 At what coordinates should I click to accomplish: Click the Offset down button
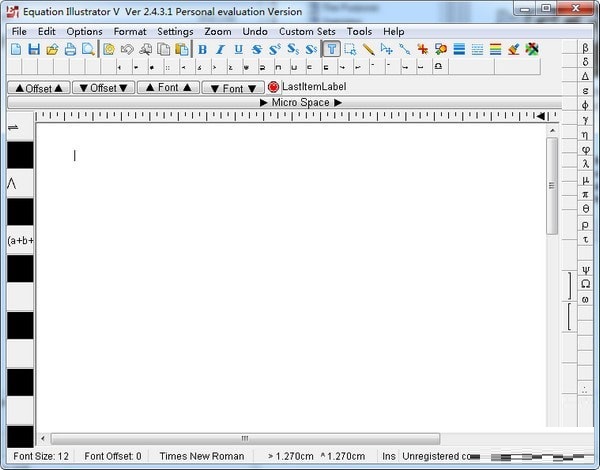[x=103, y=88]
